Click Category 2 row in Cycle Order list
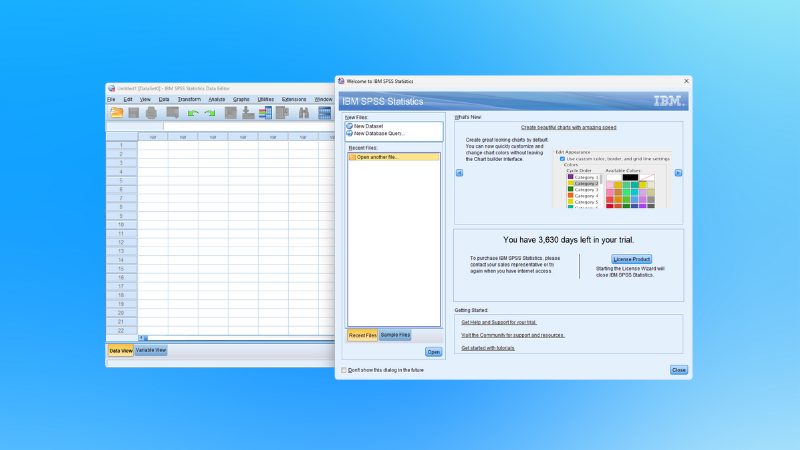800x450 pixels. pos(583,183)
